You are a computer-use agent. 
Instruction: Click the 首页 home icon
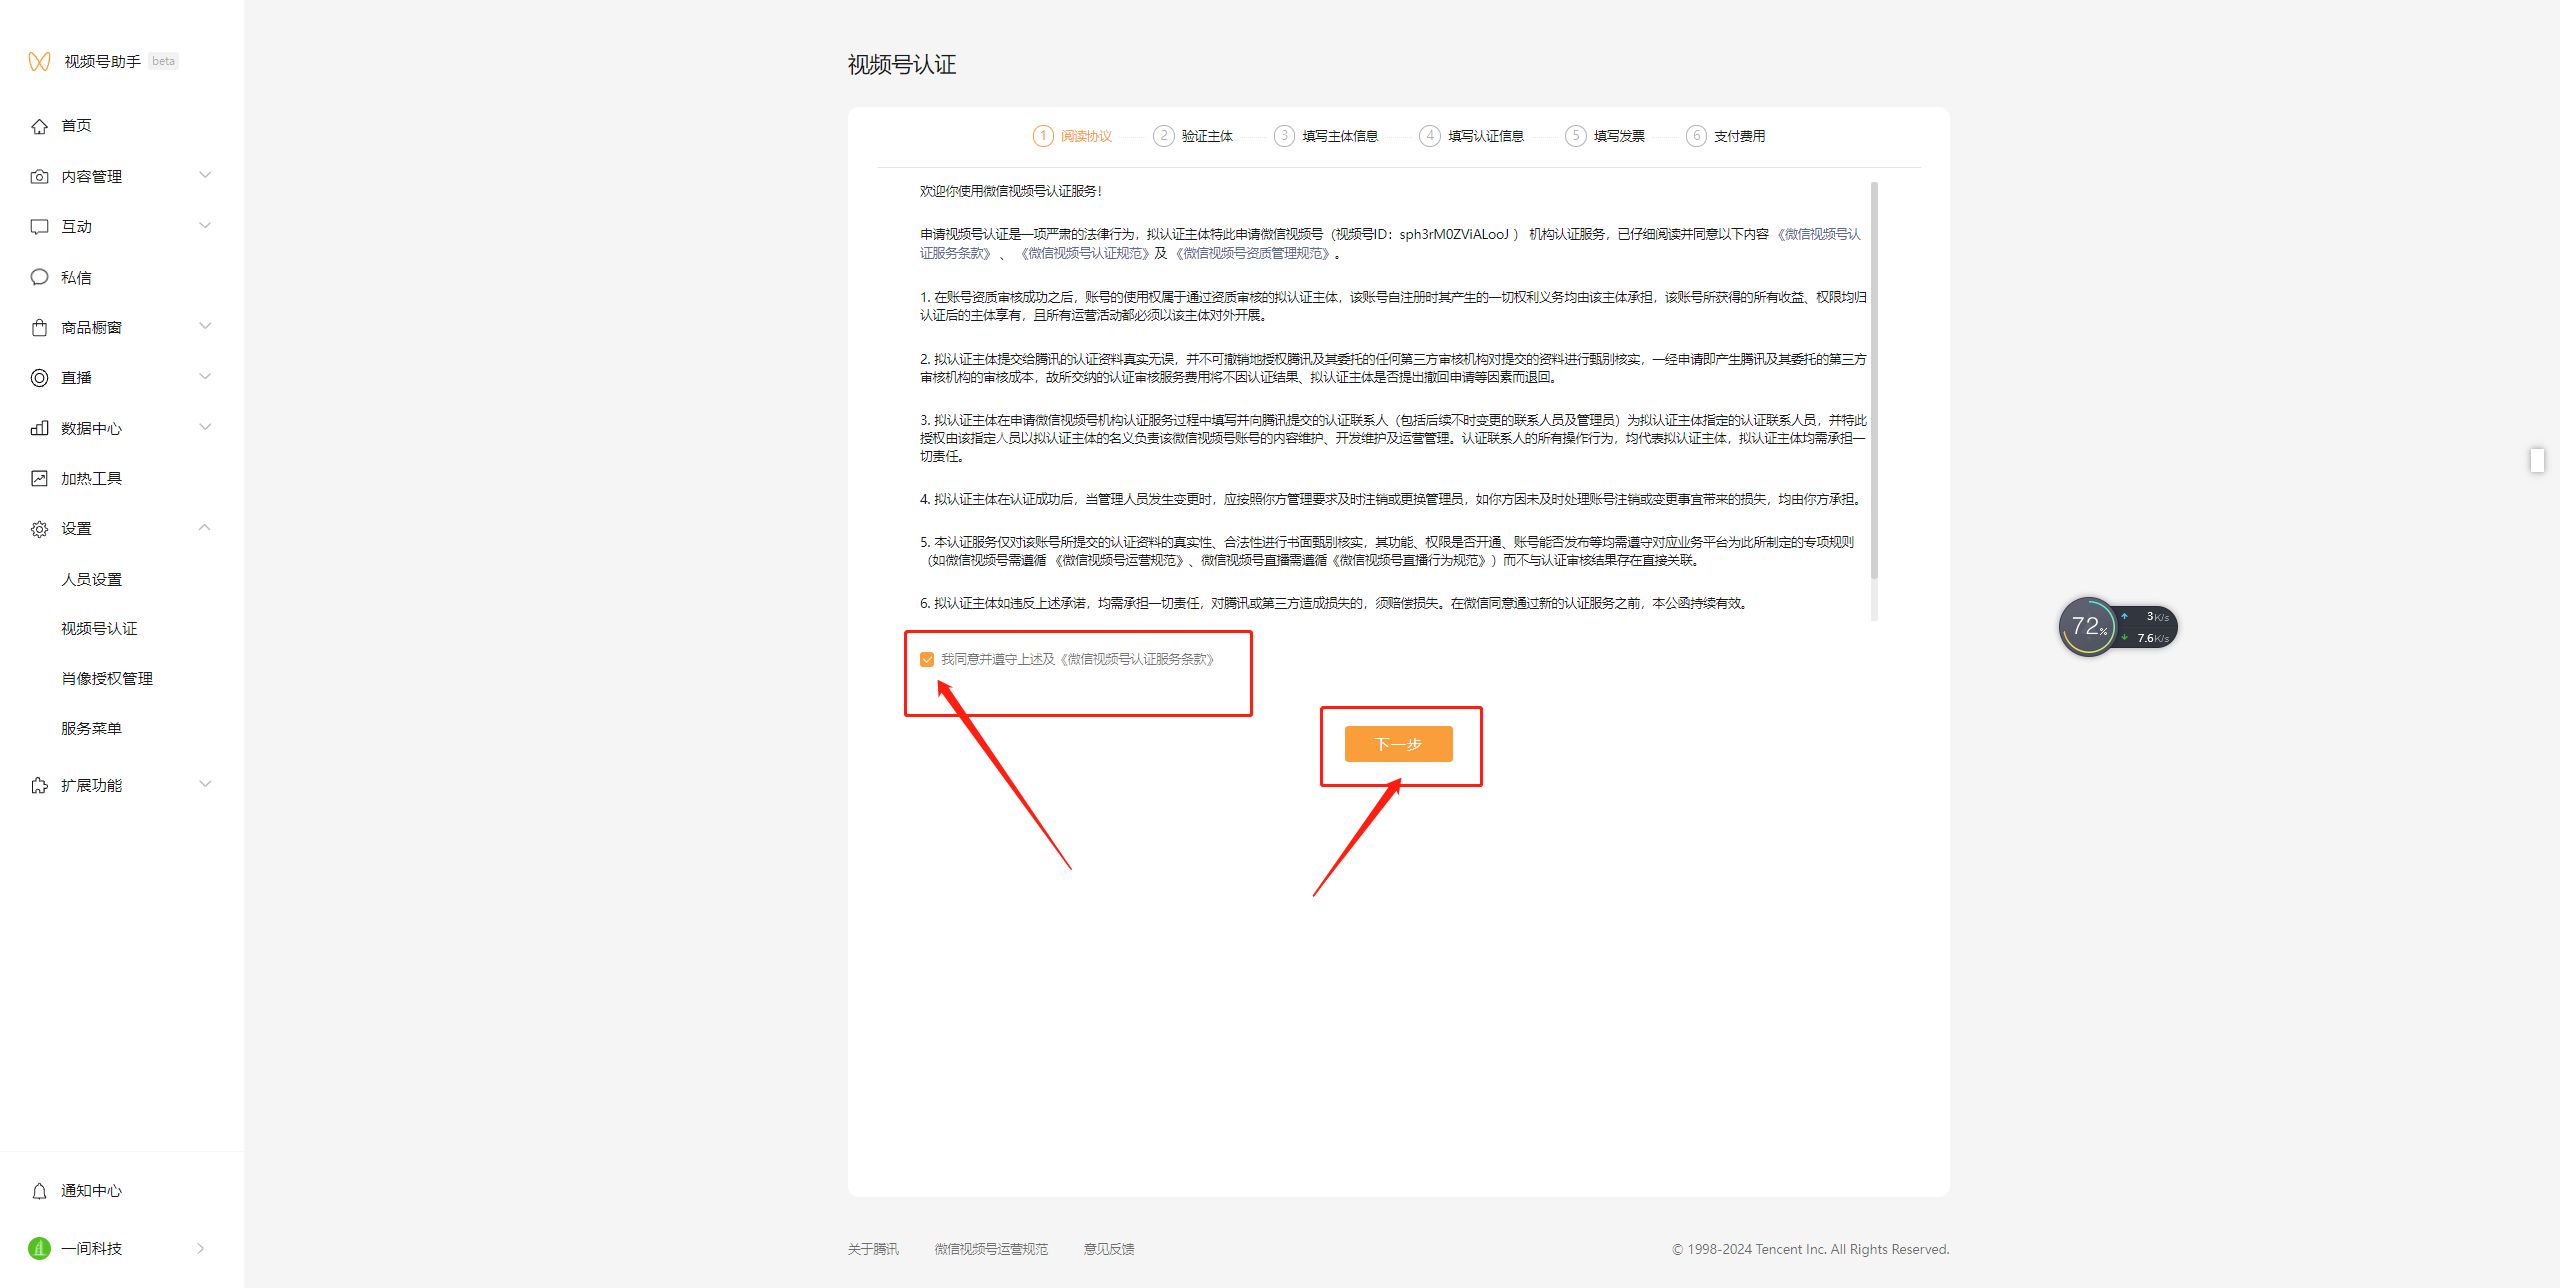(x=39, y=126)
